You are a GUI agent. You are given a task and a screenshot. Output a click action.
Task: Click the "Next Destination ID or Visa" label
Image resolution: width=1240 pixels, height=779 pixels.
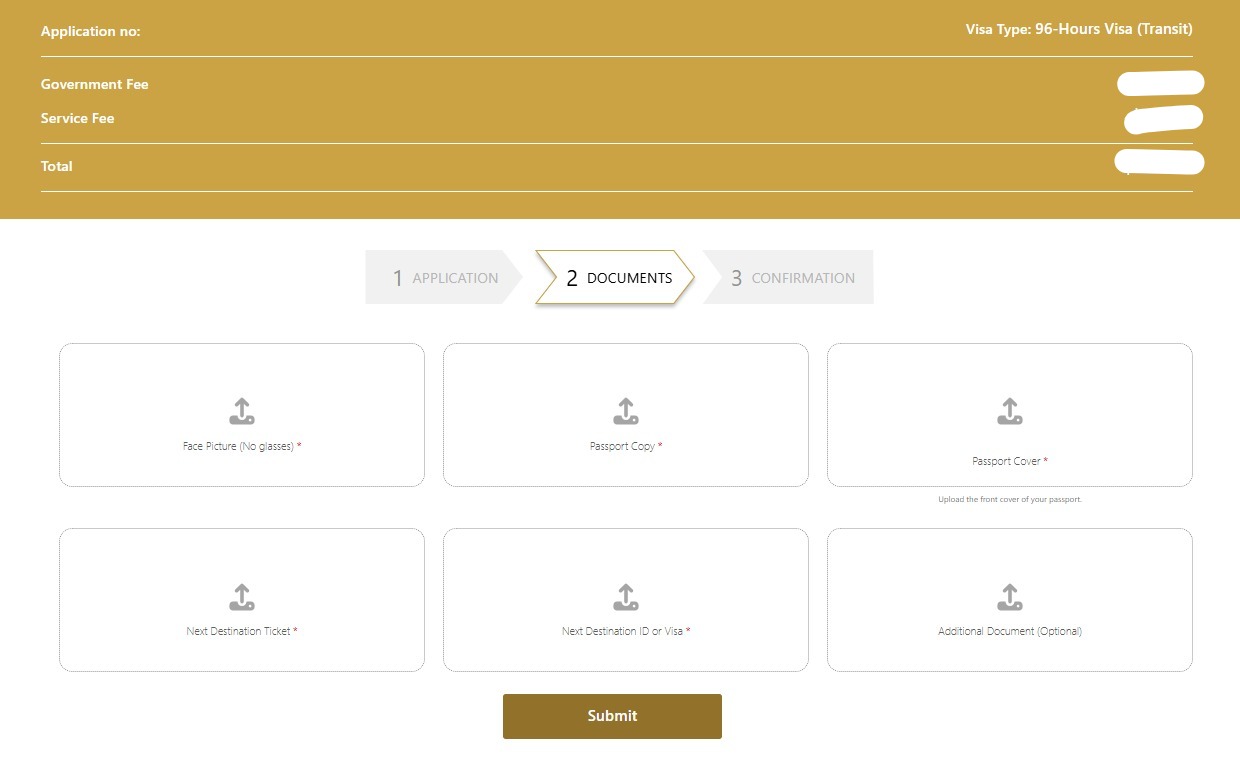[x=622, y=631]
